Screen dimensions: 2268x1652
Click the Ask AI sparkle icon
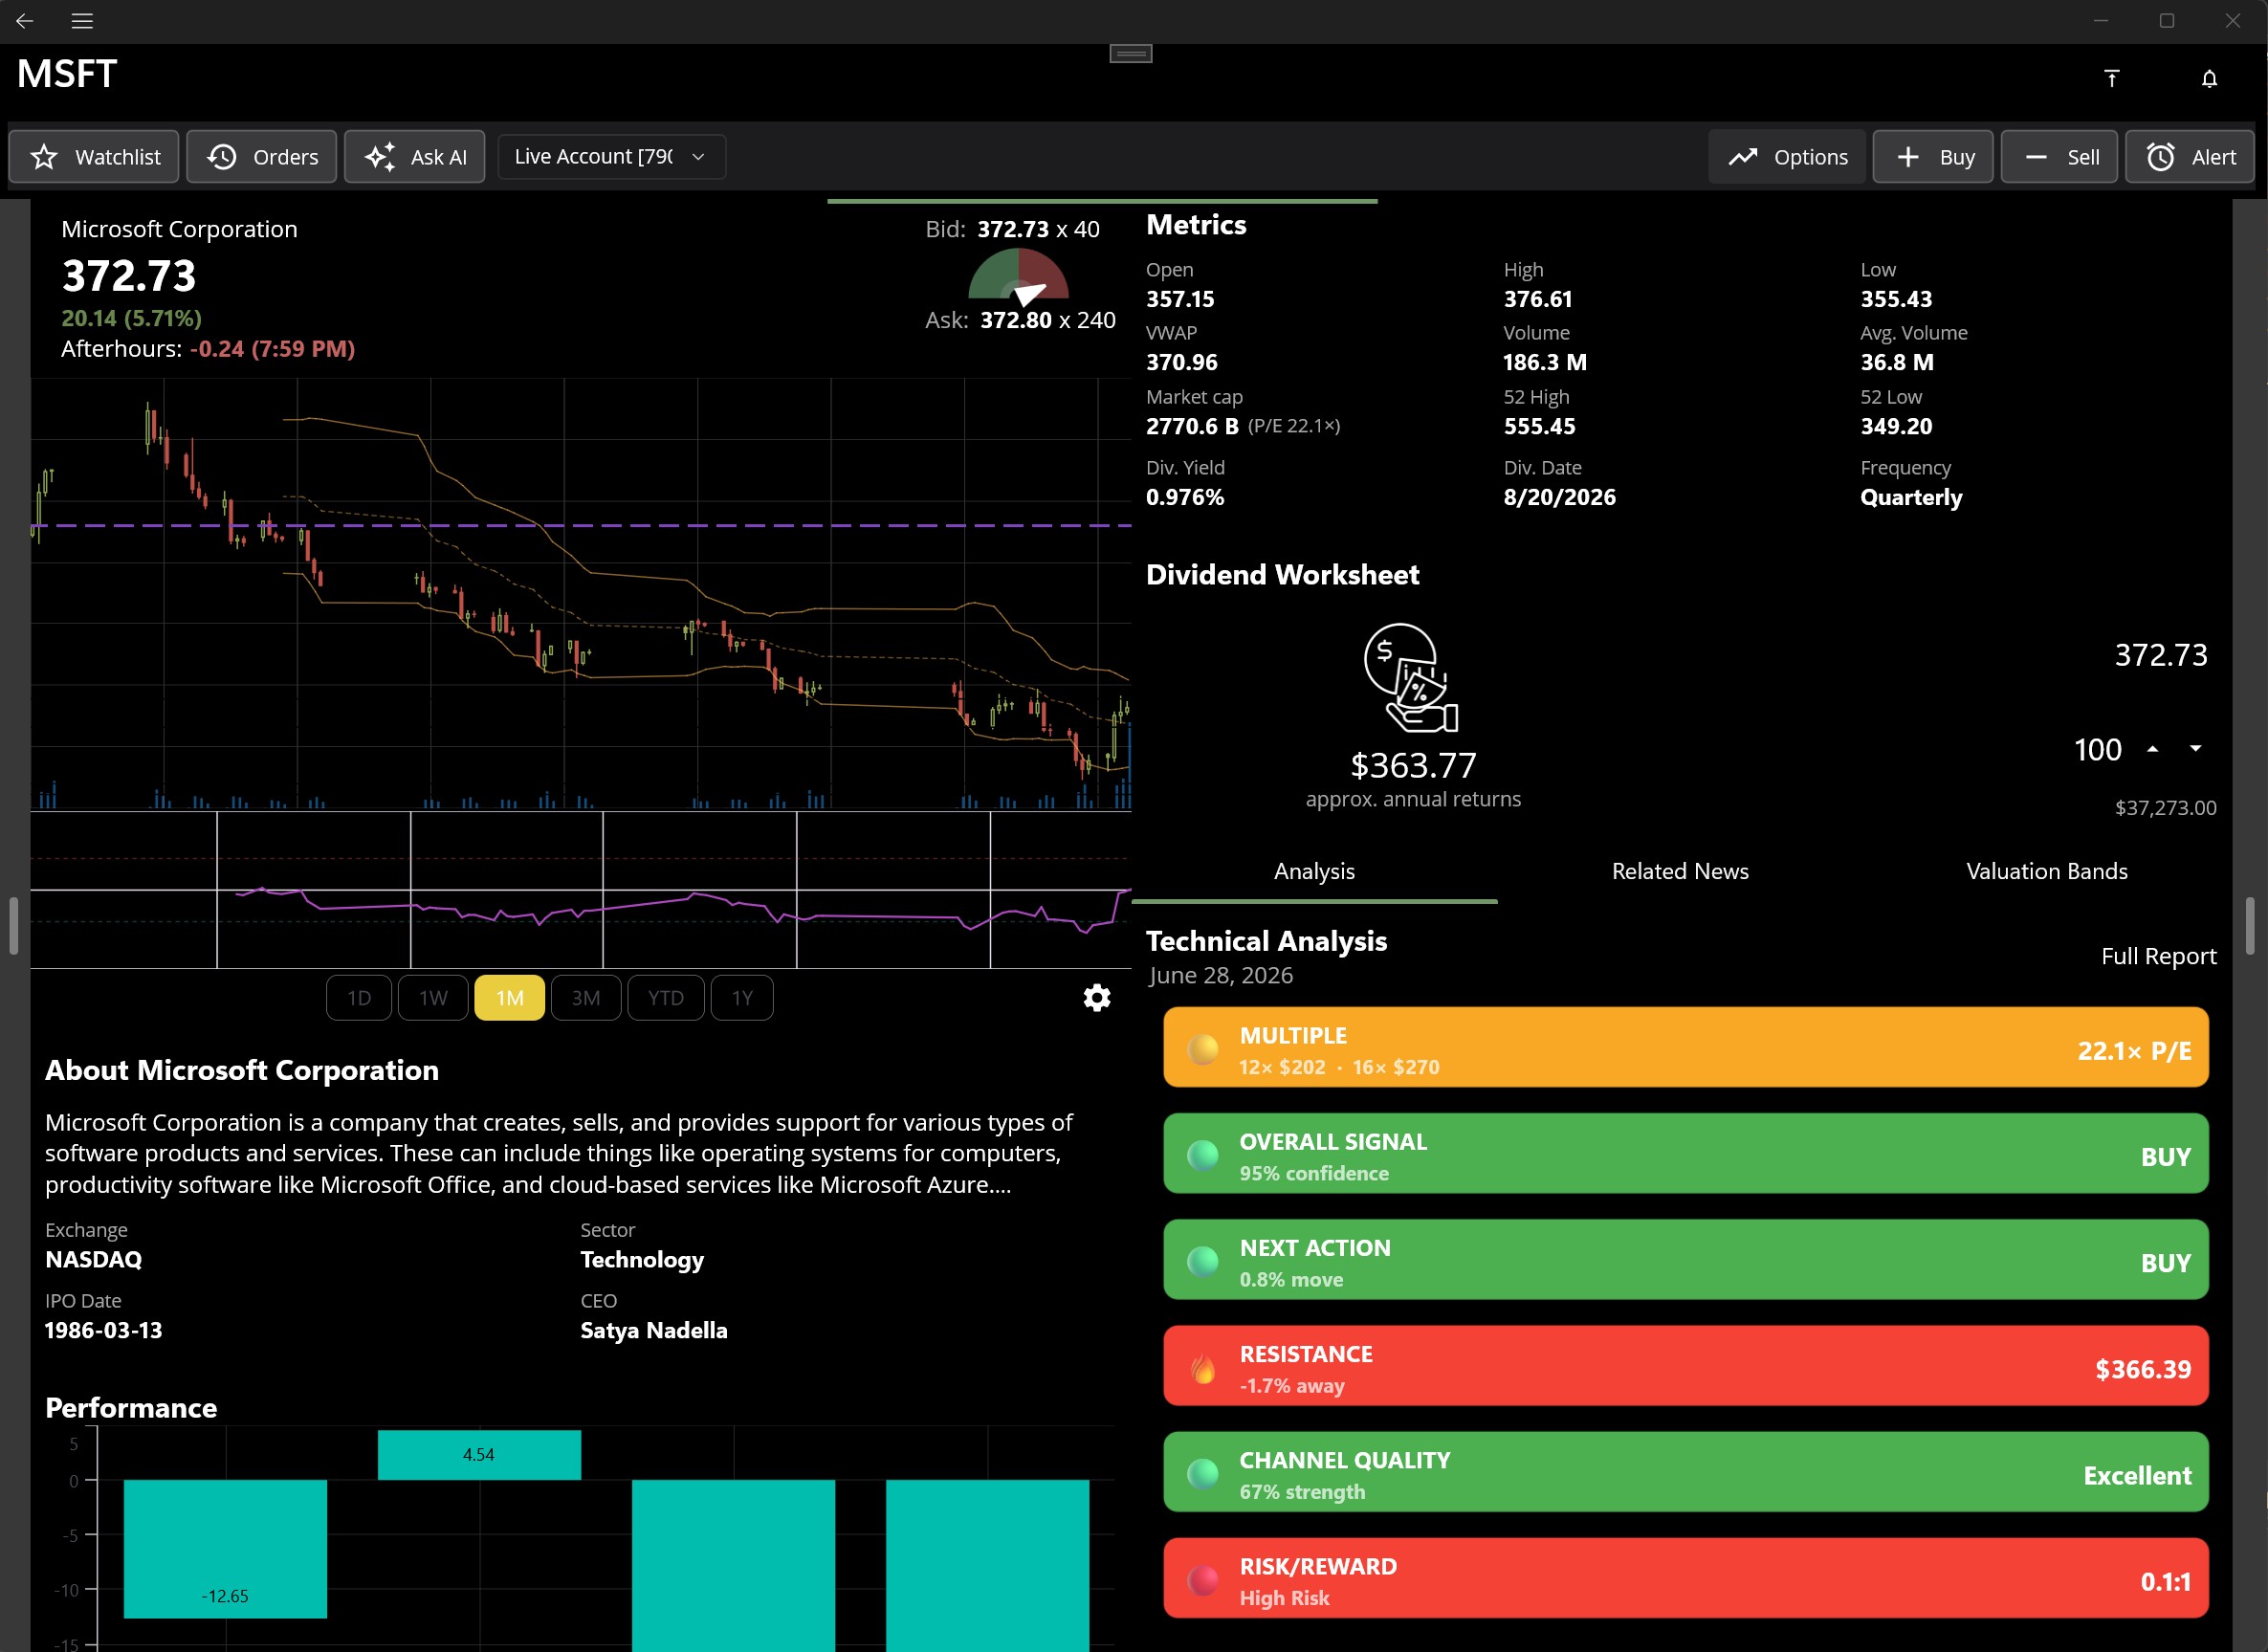click(380, 157)
